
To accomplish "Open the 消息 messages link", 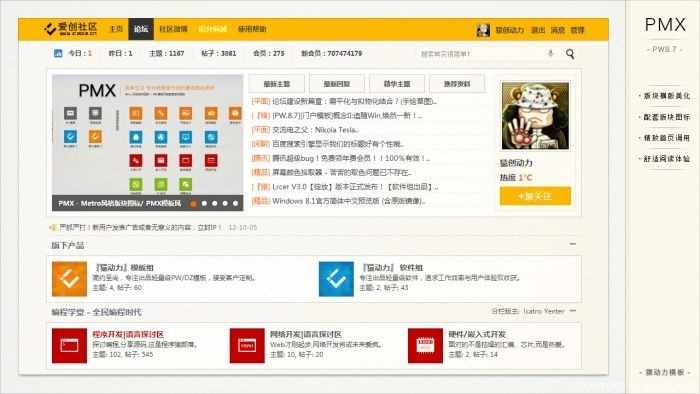I will click(x=558, y=30).
